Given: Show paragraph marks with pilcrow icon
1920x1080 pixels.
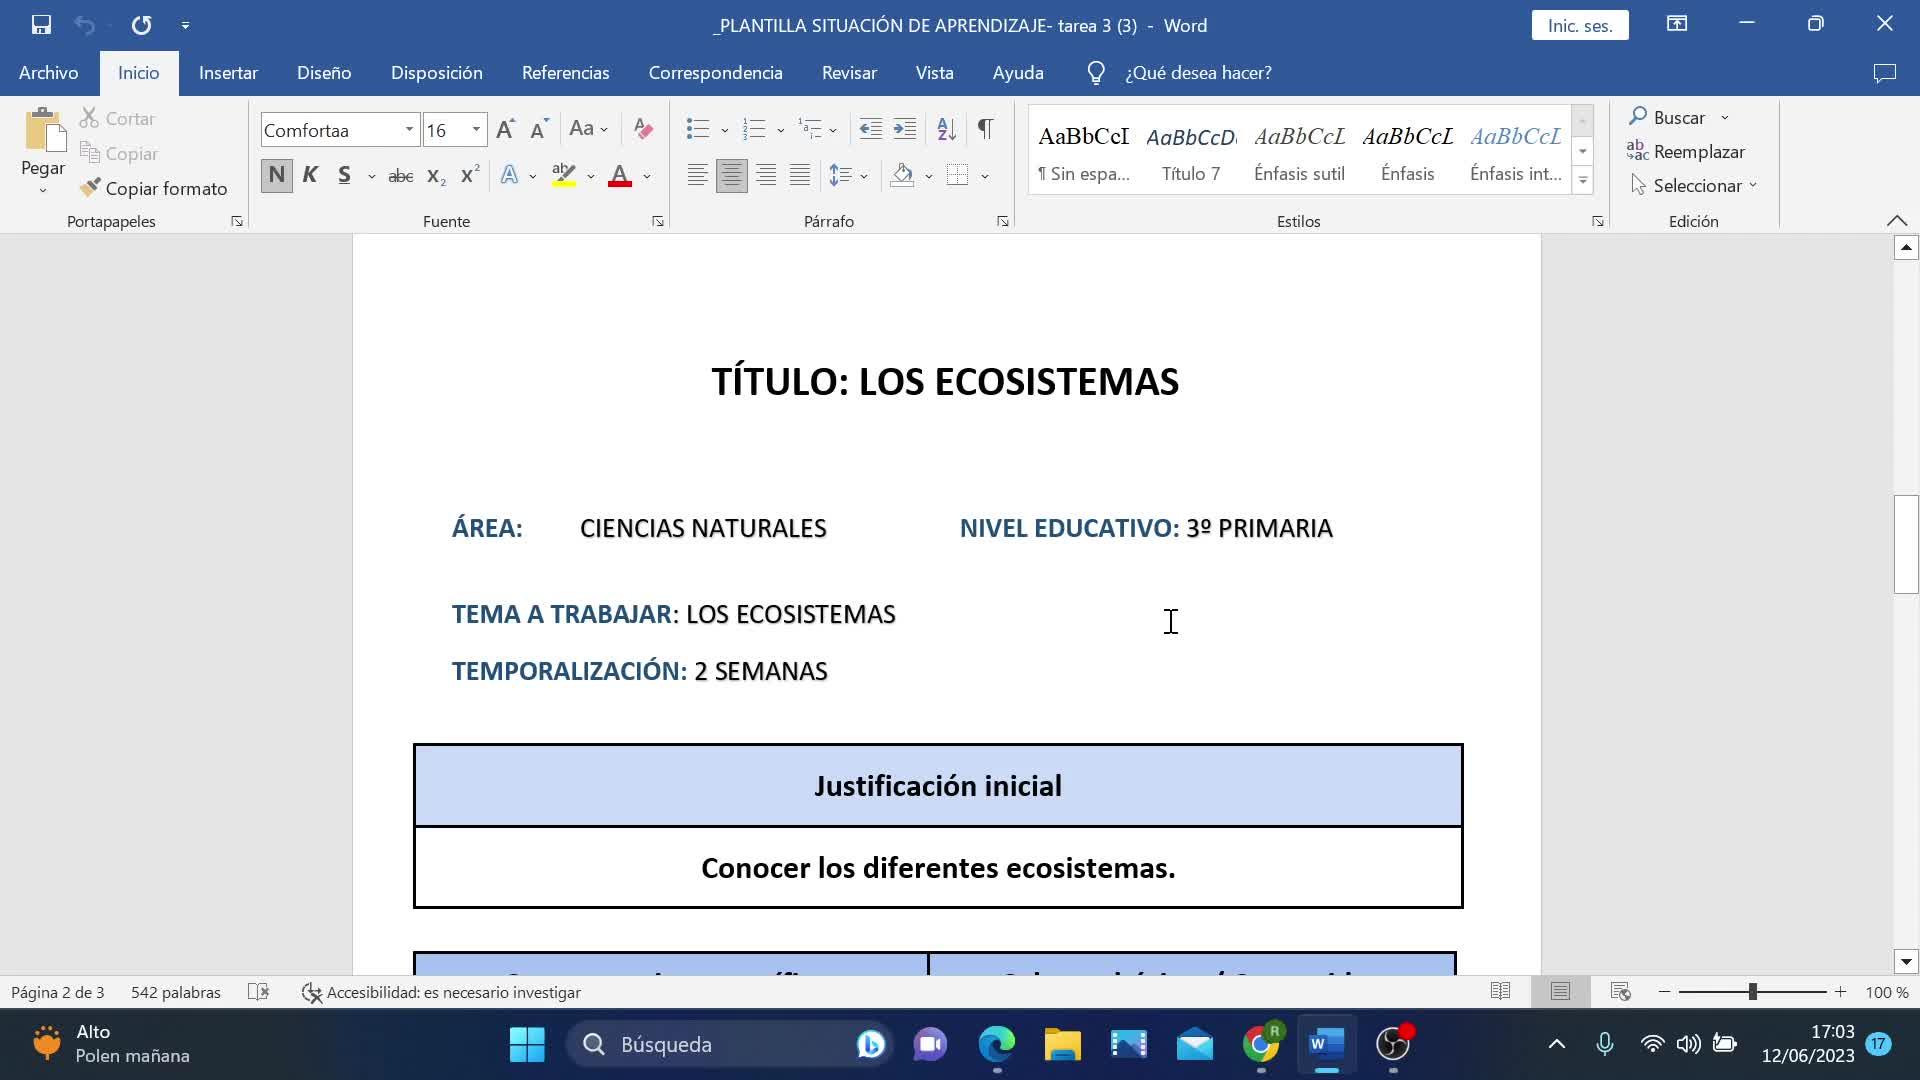Looking at the screenshot, I should click(x=985, y=129).
